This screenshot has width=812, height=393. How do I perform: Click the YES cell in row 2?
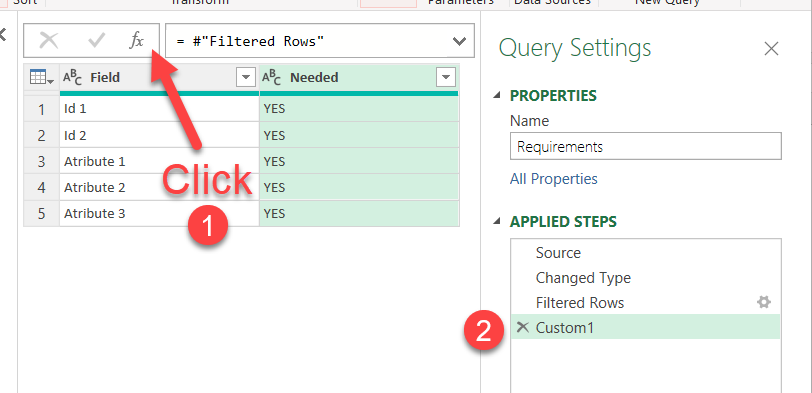pyautogui.click(x=359, y=135)
